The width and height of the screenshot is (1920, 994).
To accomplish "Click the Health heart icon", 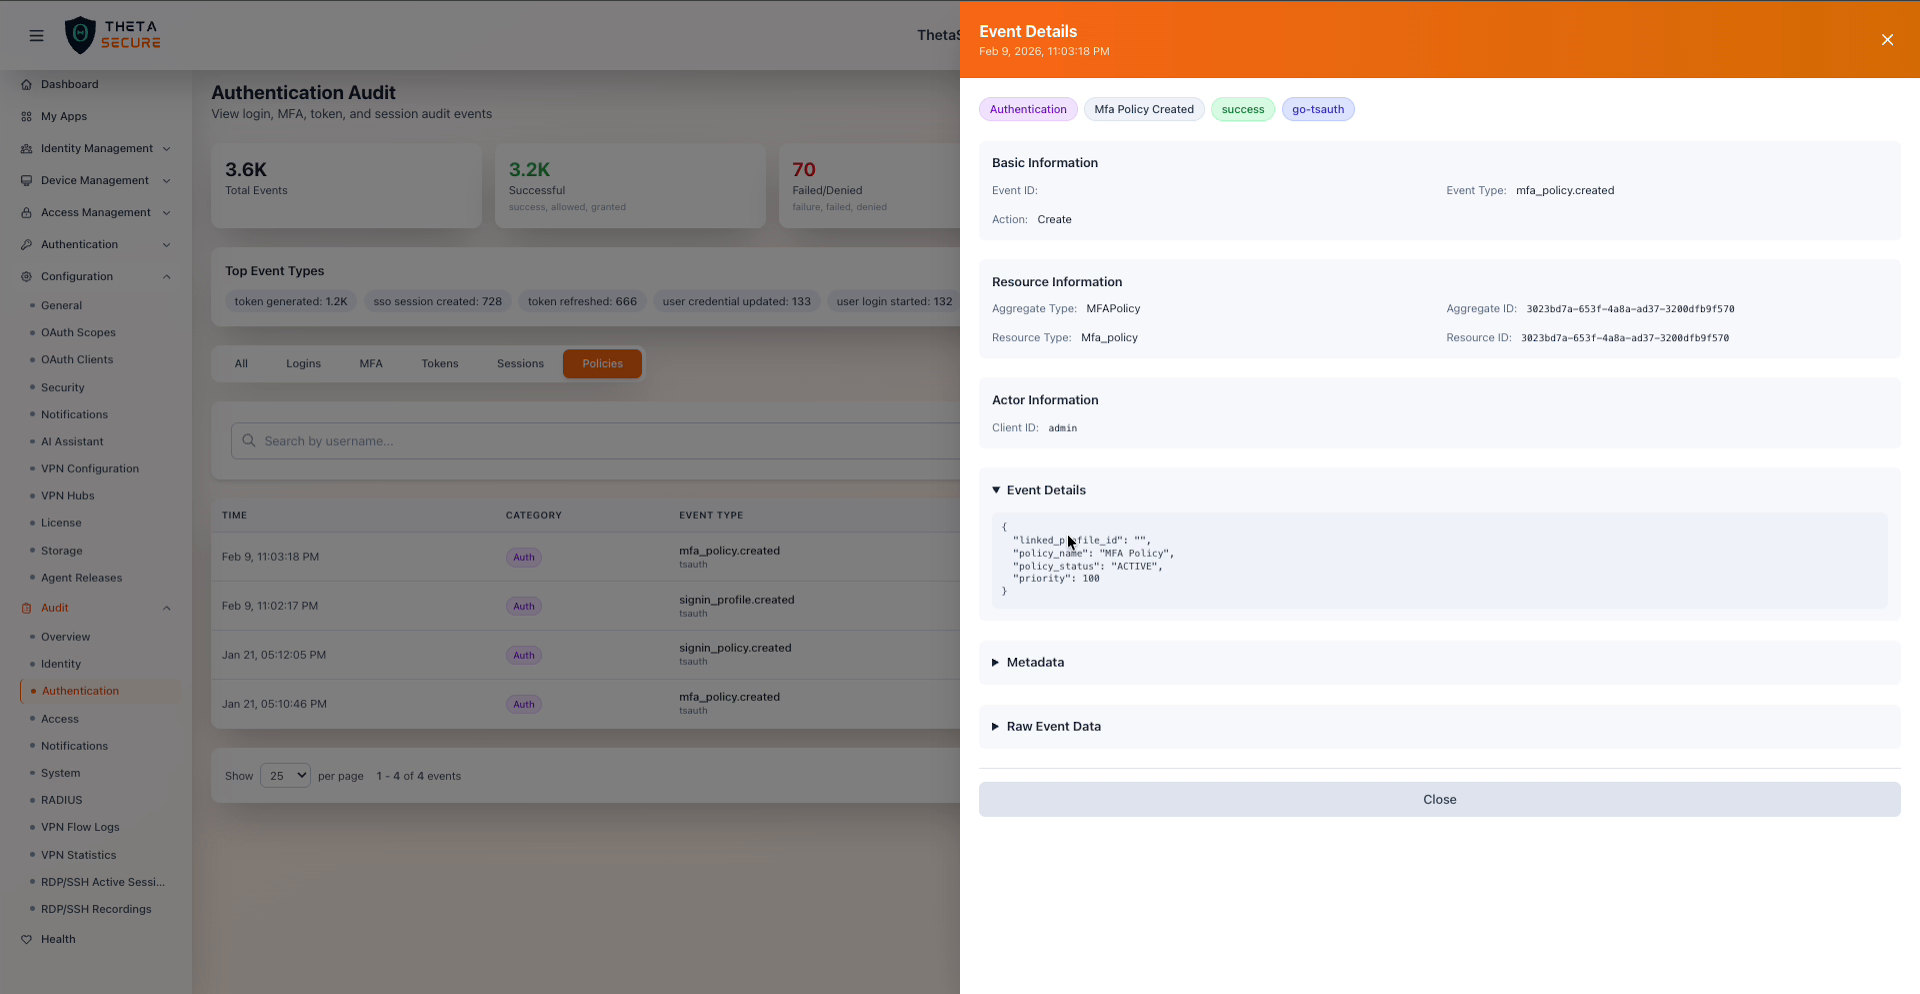I will tap(27, 940).
